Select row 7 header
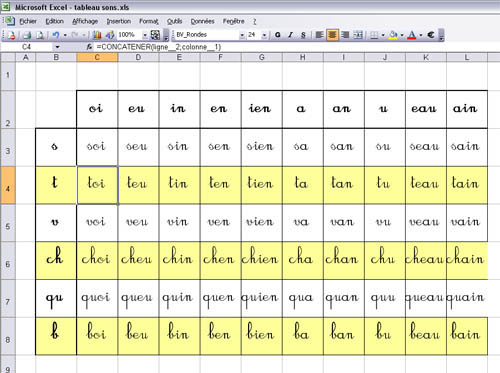Image resolution: width=500 pixels, height=373 pixels. 8,298
